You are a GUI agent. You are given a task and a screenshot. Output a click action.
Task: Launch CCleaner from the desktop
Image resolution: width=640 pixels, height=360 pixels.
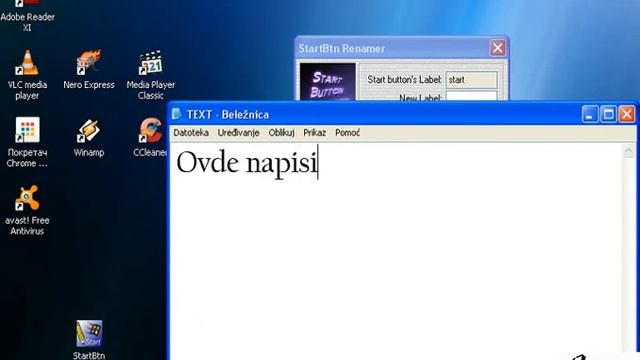(150, 138)
